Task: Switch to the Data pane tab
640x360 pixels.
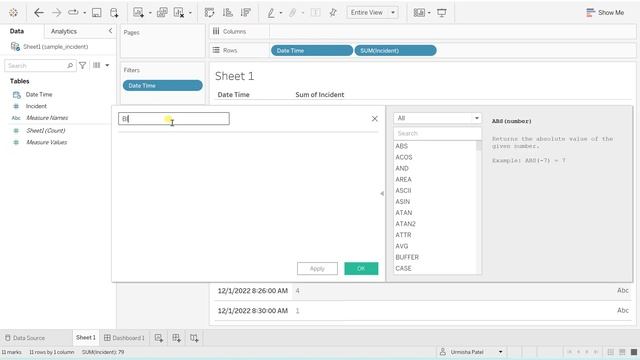Action: [17, 31]
